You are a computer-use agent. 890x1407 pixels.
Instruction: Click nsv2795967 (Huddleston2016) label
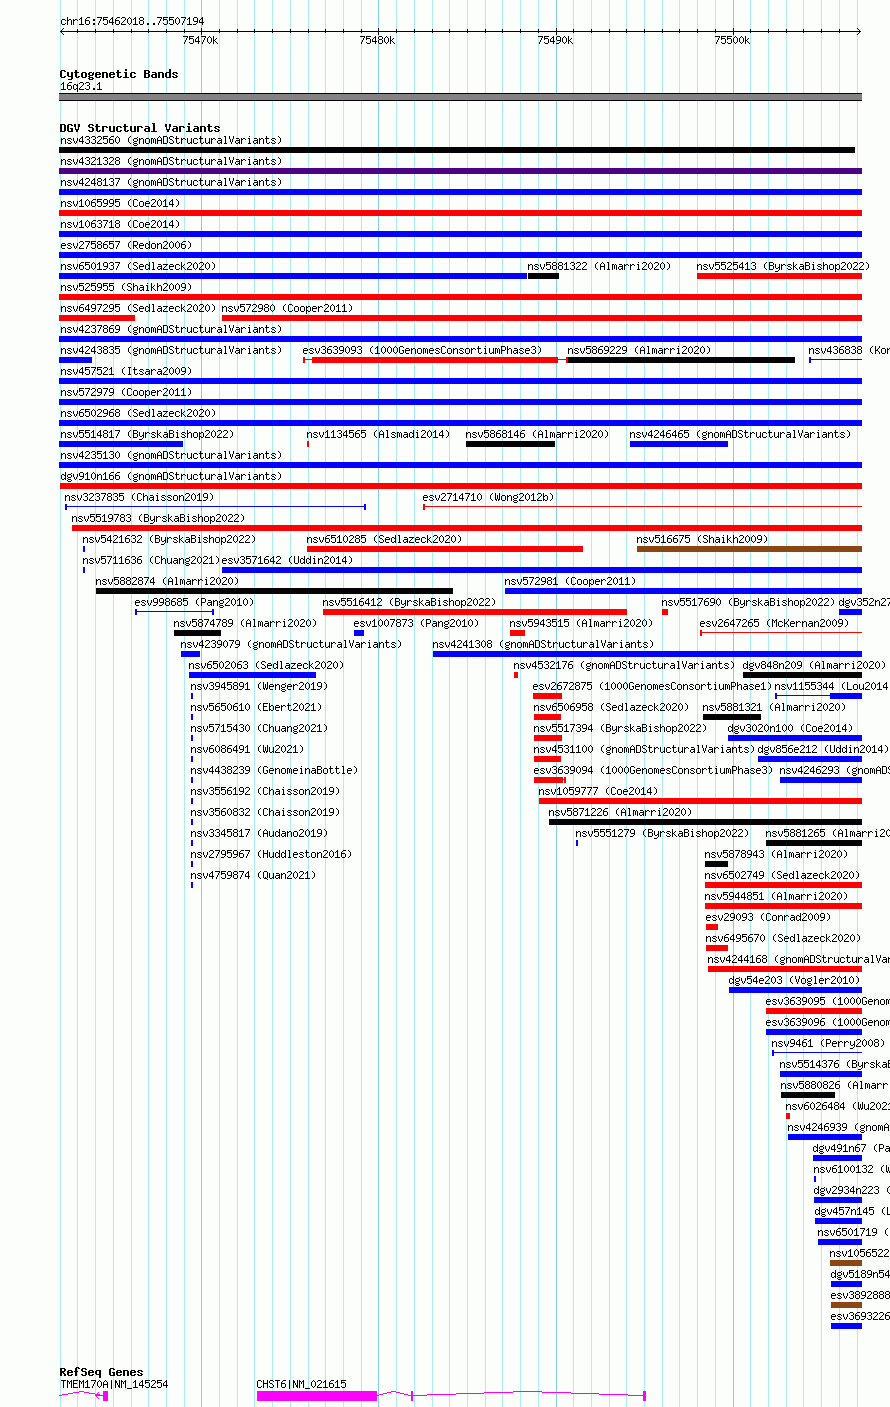point(271,854)
